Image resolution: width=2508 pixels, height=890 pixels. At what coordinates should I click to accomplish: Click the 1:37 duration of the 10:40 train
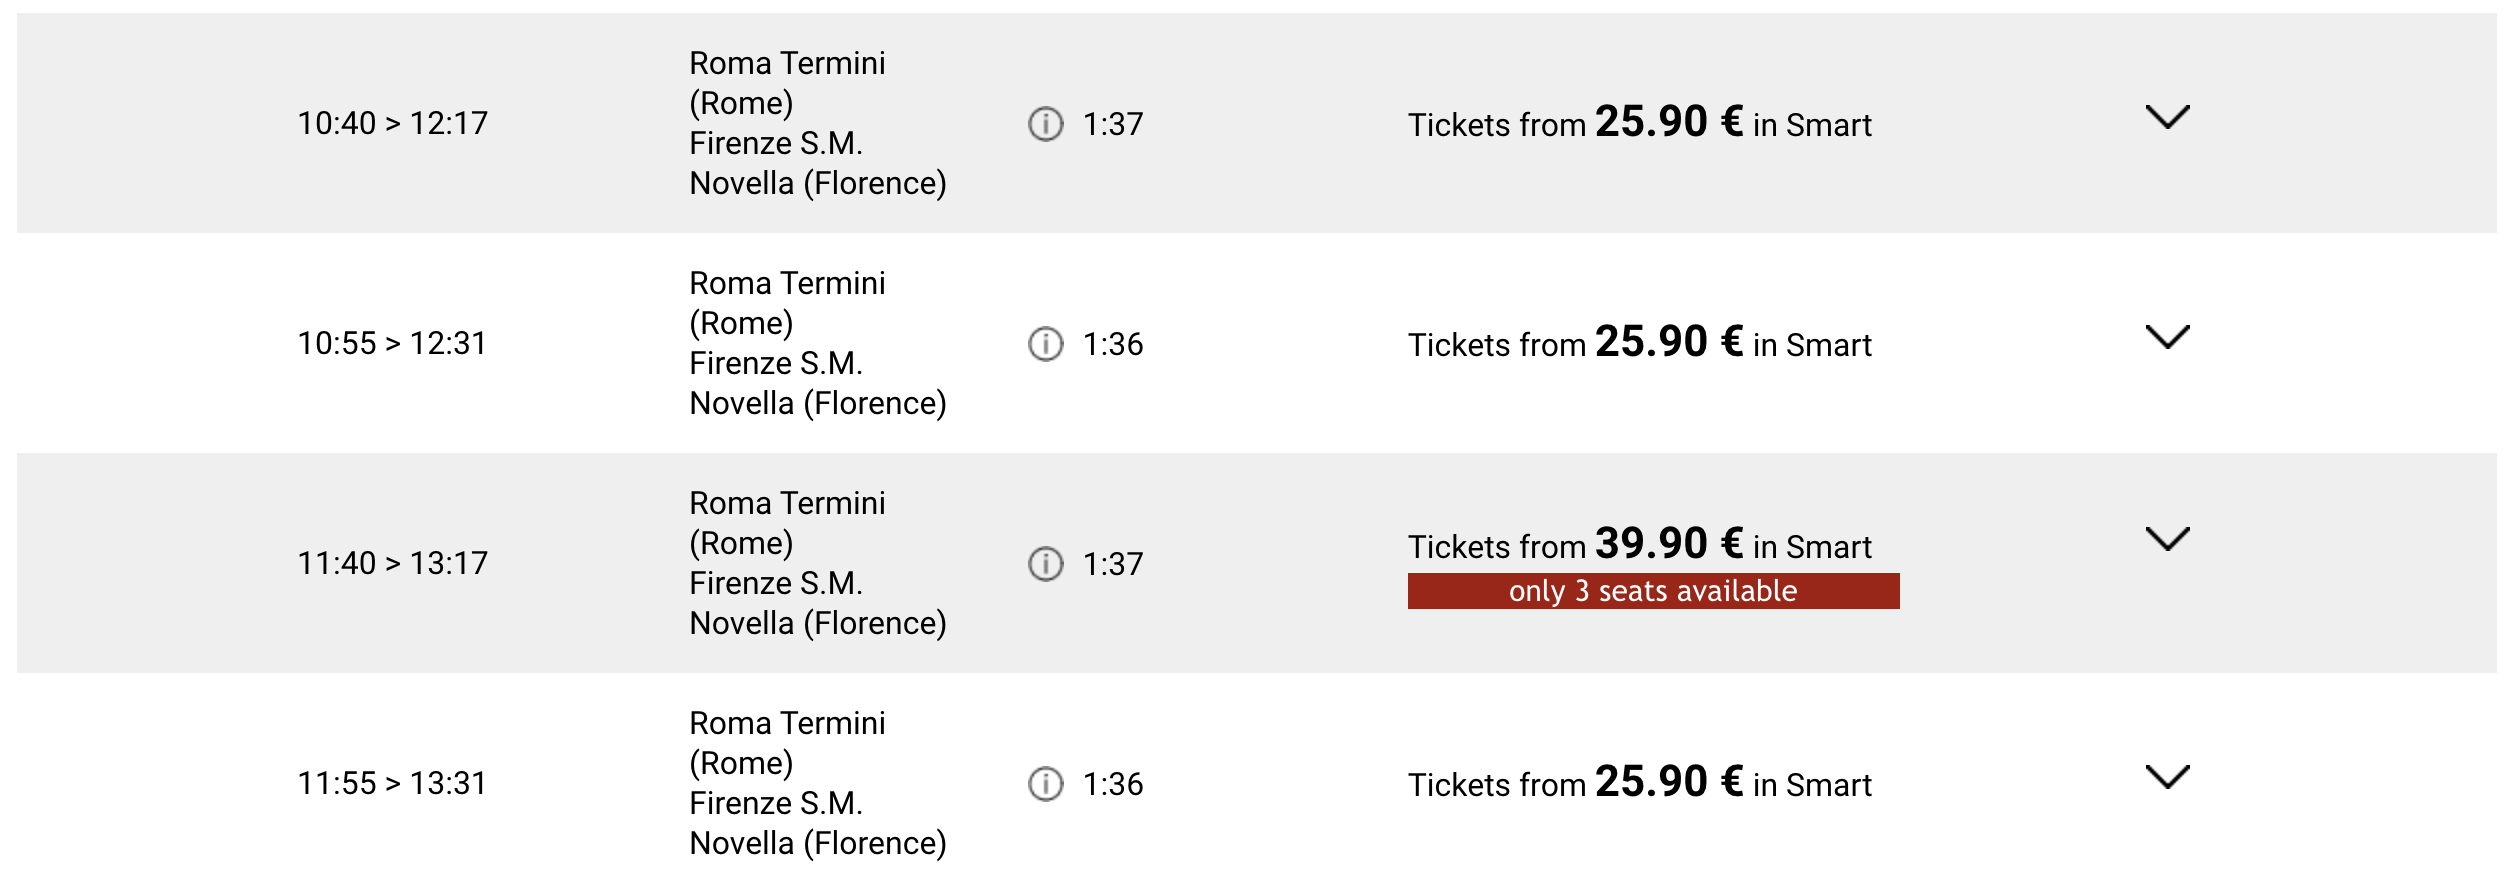click(1113, 124)
